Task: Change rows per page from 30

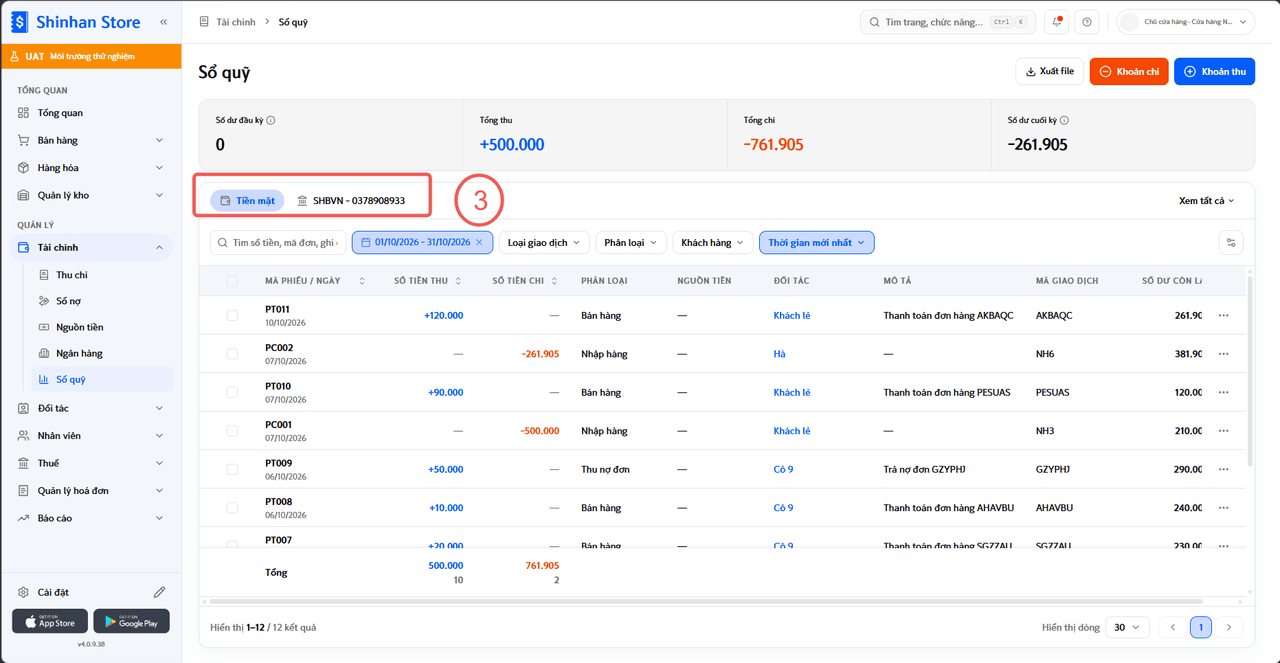Action: tap(1126, 627)
